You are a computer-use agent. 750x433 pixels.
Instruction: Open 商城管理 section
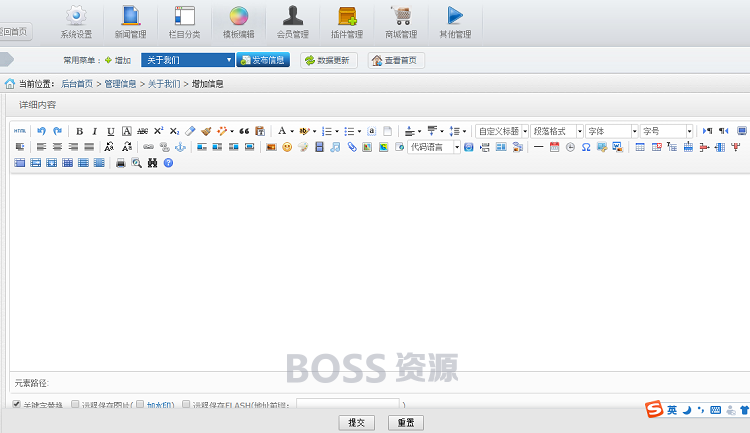click(401, 22)
